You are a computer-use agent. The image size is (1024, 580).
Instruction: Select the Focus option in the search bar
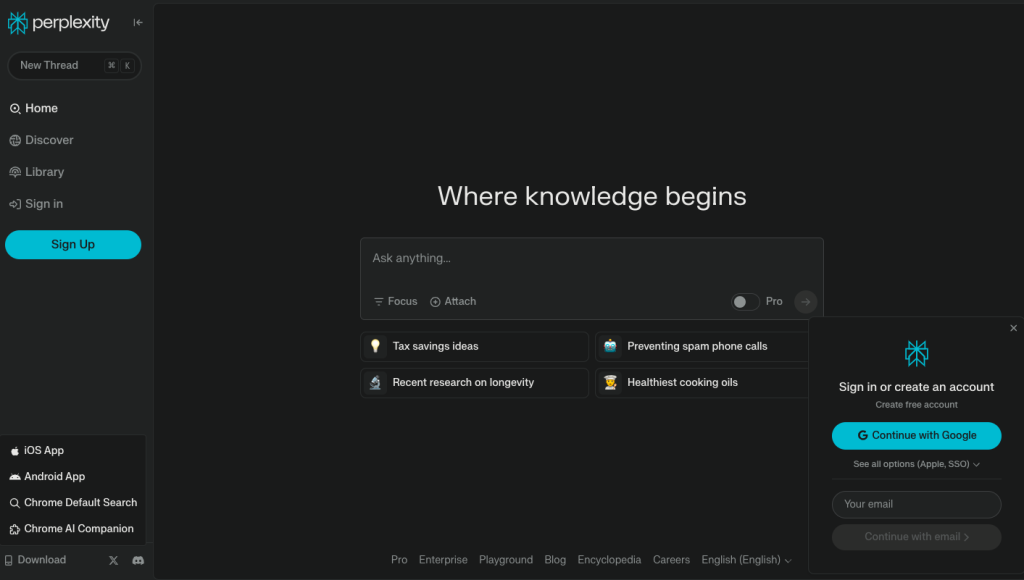395,301
